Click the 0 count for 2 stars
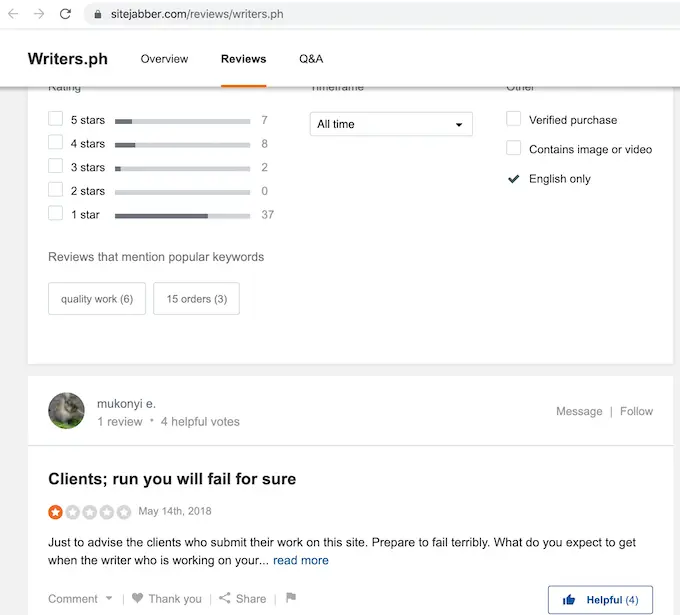 tap(265, 191)
